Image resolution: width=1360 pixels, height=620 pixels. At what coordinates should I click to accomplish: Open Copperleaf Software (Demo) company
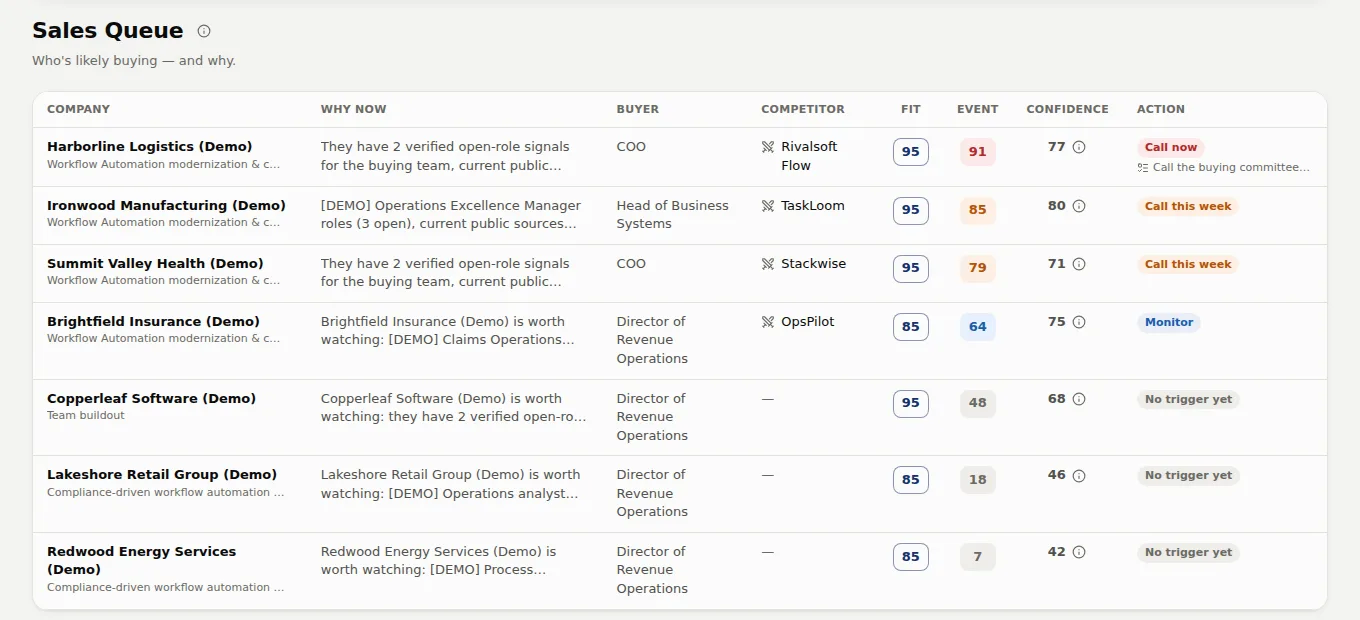(x=151, y=399)
